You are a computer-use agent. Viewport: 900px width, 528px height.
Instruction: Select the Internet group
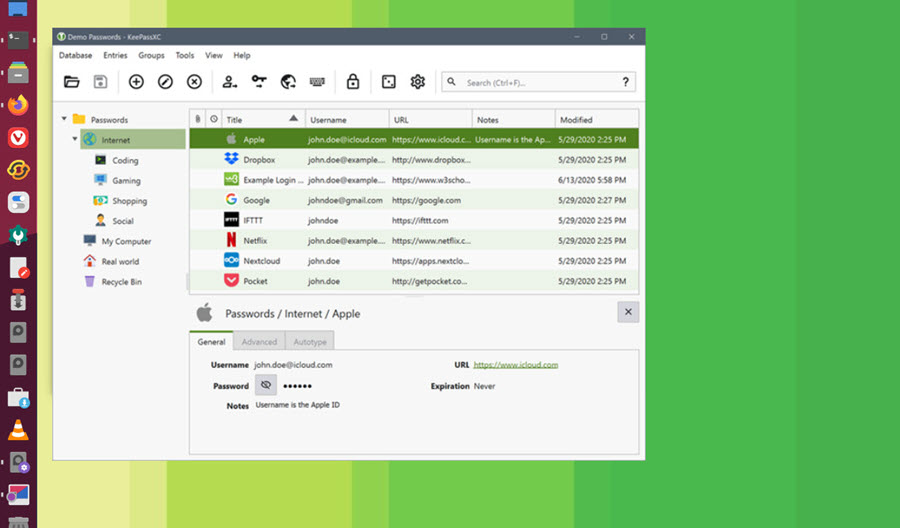133,139
